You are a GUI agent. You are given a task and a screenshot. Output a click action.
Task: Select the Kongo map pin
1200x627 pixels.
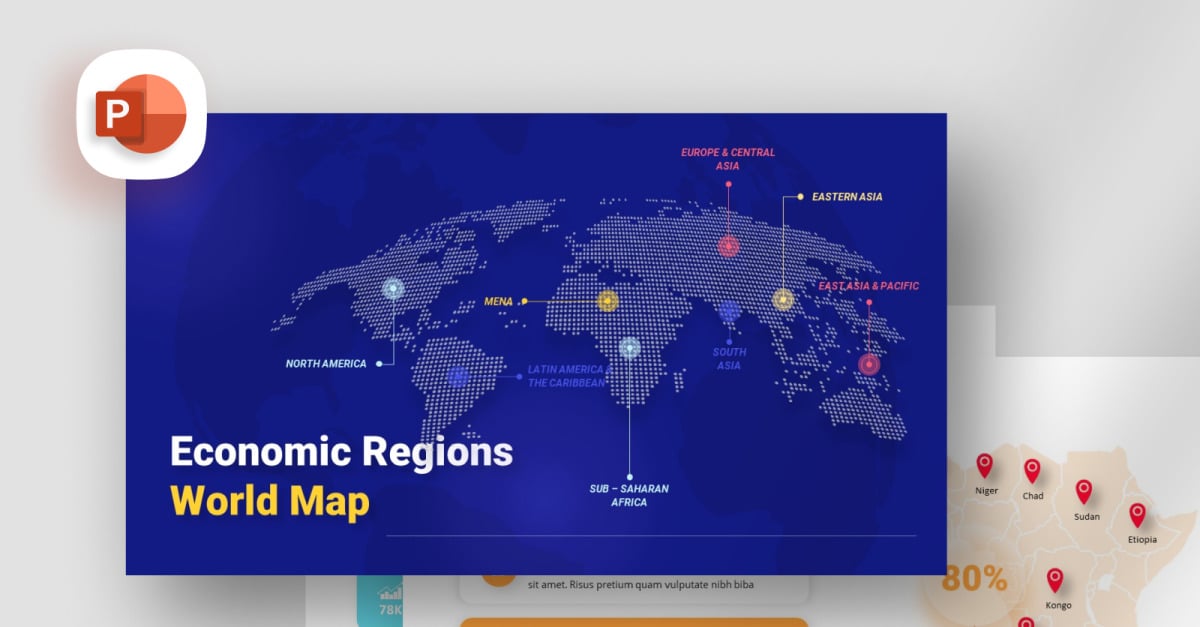tap(1055, 580)
